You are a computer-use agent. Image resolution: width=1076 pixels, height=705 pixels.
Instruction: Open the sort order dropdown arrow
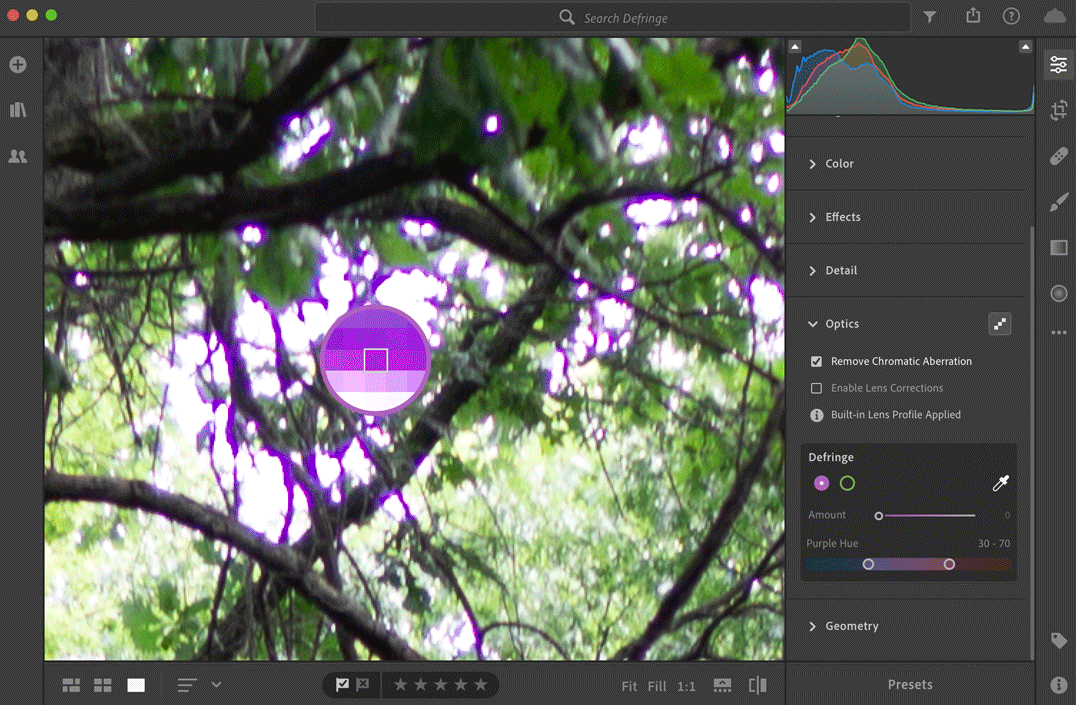216,685
